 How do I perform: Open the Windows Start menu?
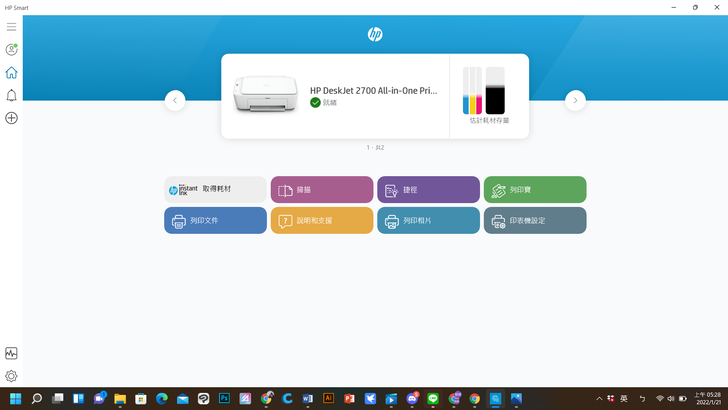tap(16, 398)
